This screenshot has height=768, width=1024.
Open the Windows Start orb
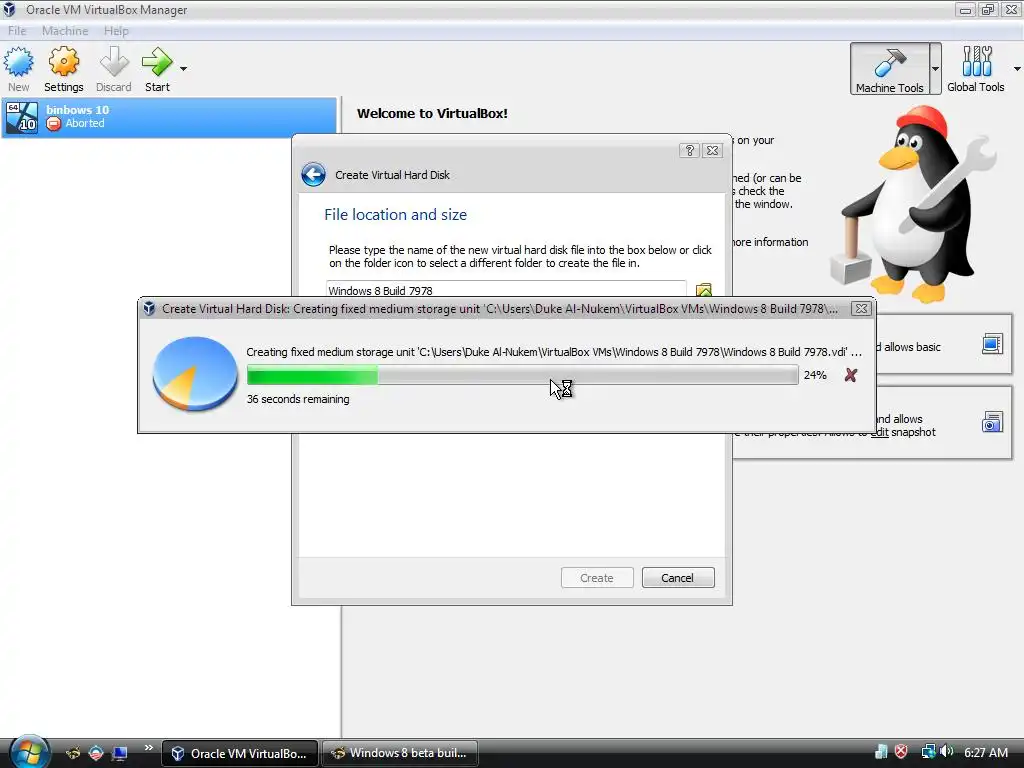coord(29,751)
